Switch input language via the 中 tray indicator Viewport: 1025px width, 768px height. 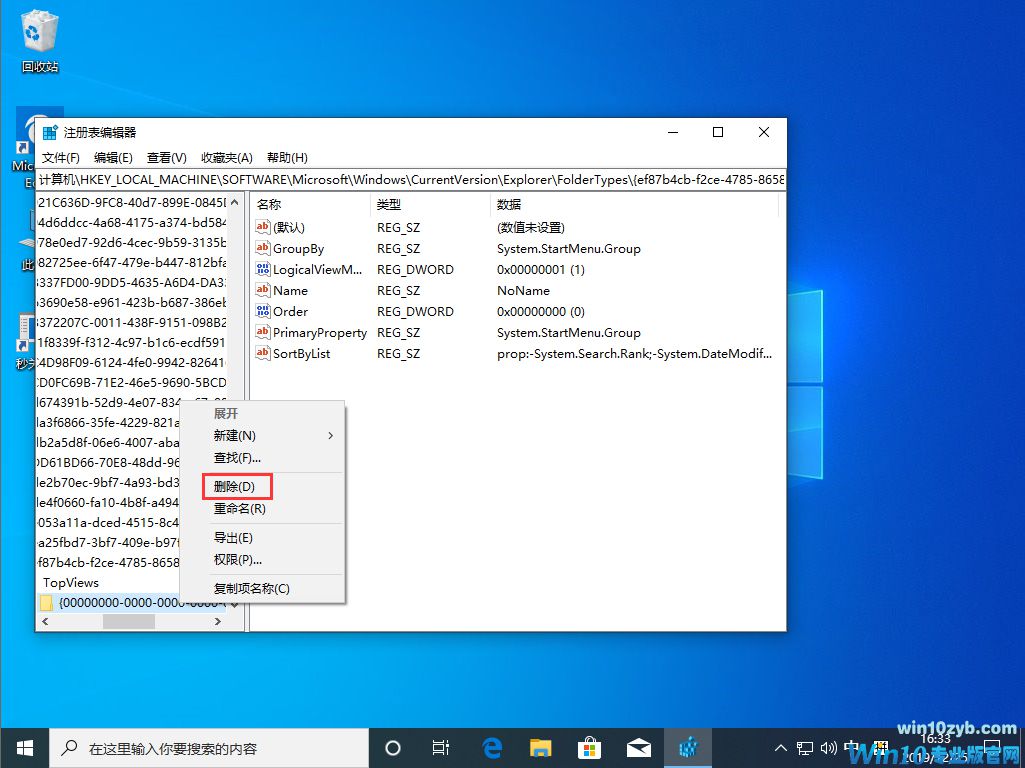tap(853, 747)
